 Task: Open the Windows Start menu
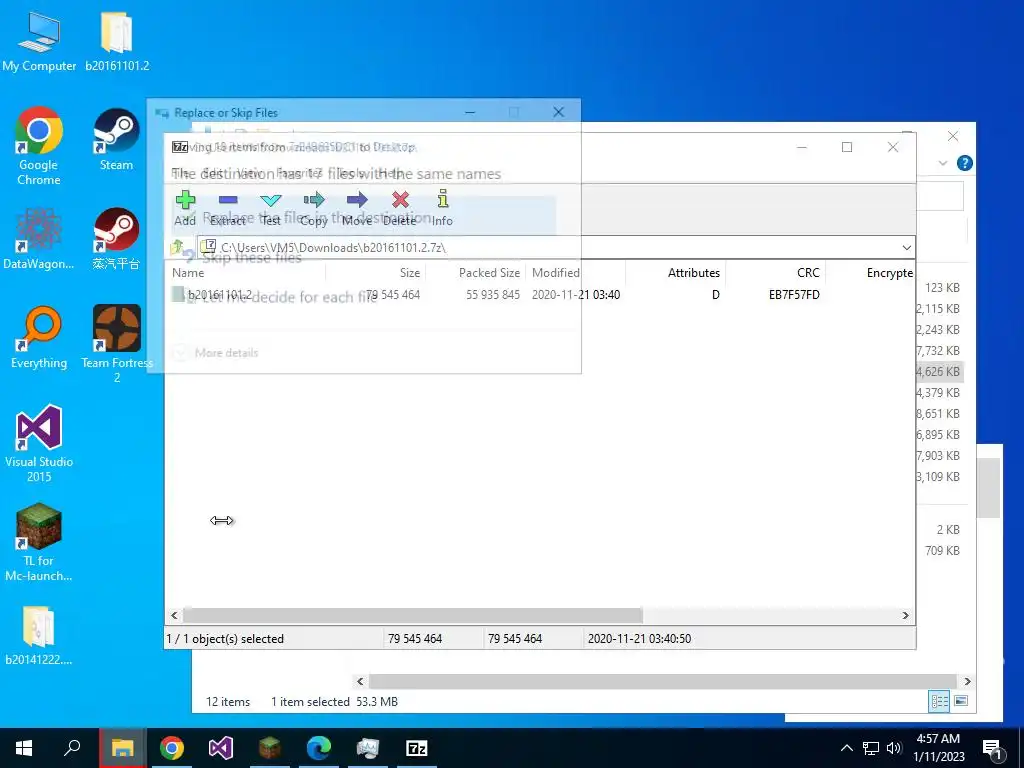(24, 748)
